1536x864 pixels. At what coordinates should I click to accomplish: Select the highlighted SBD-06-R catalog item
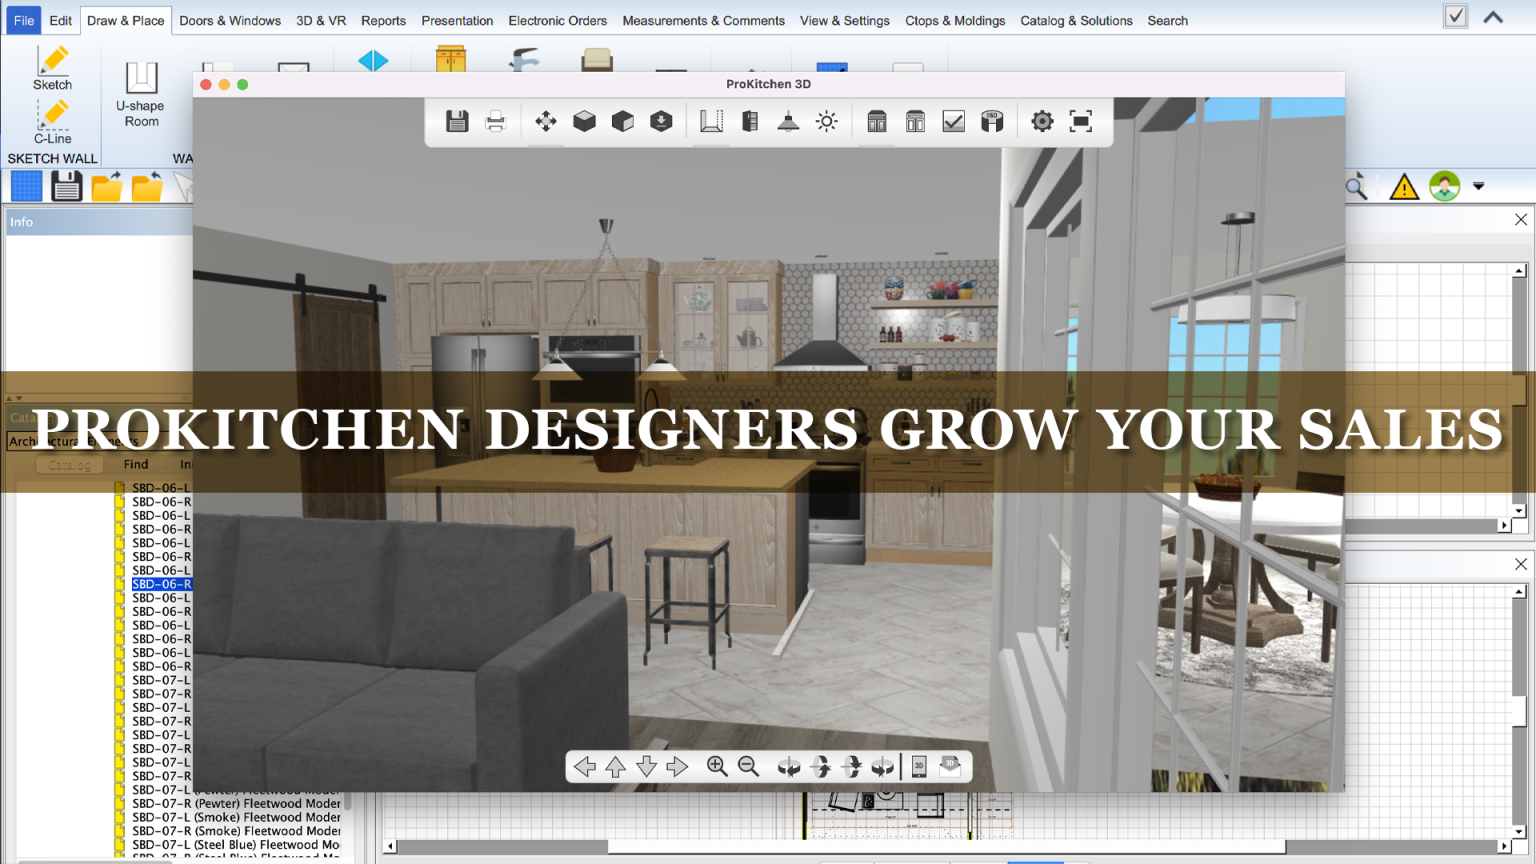[x=161, y=584]
